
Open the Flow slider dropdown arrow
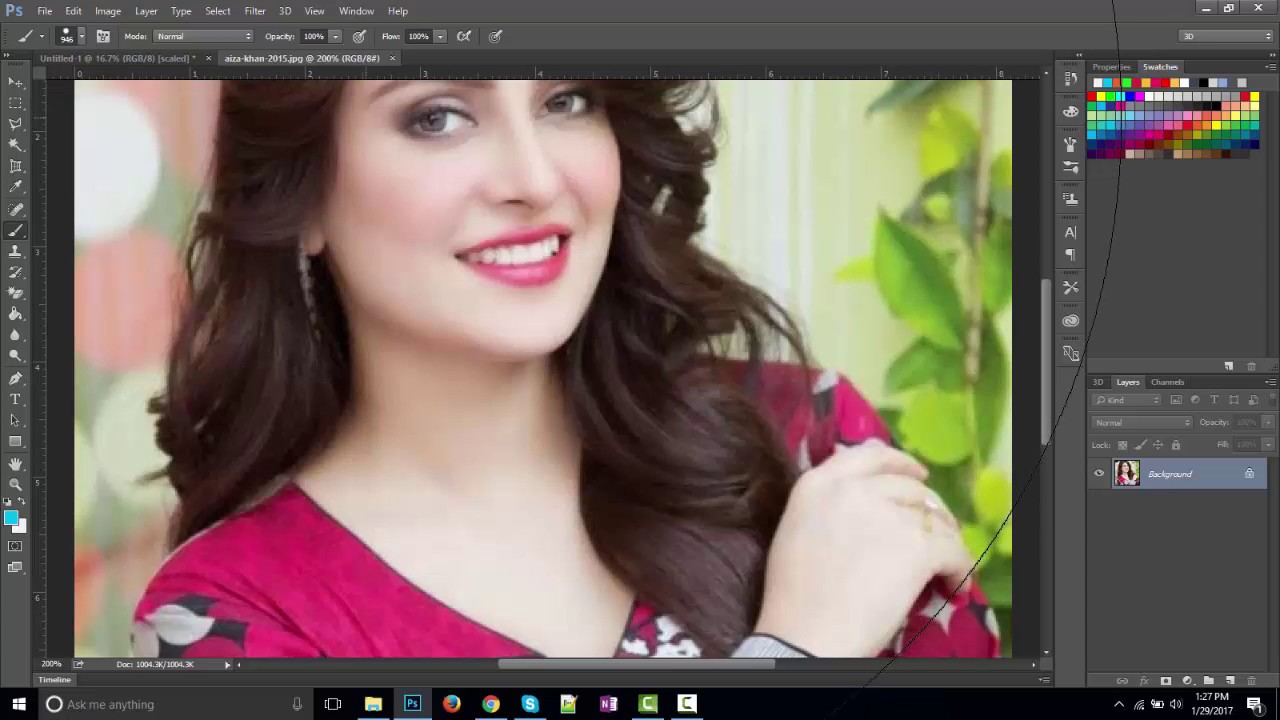tap(439, 36)
